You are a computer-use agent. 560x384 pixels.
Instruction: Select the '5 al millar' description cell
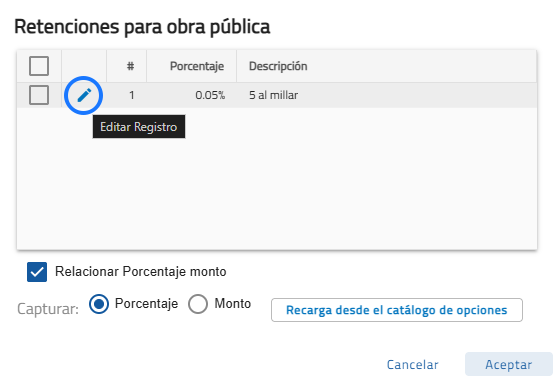click(386, 95)
